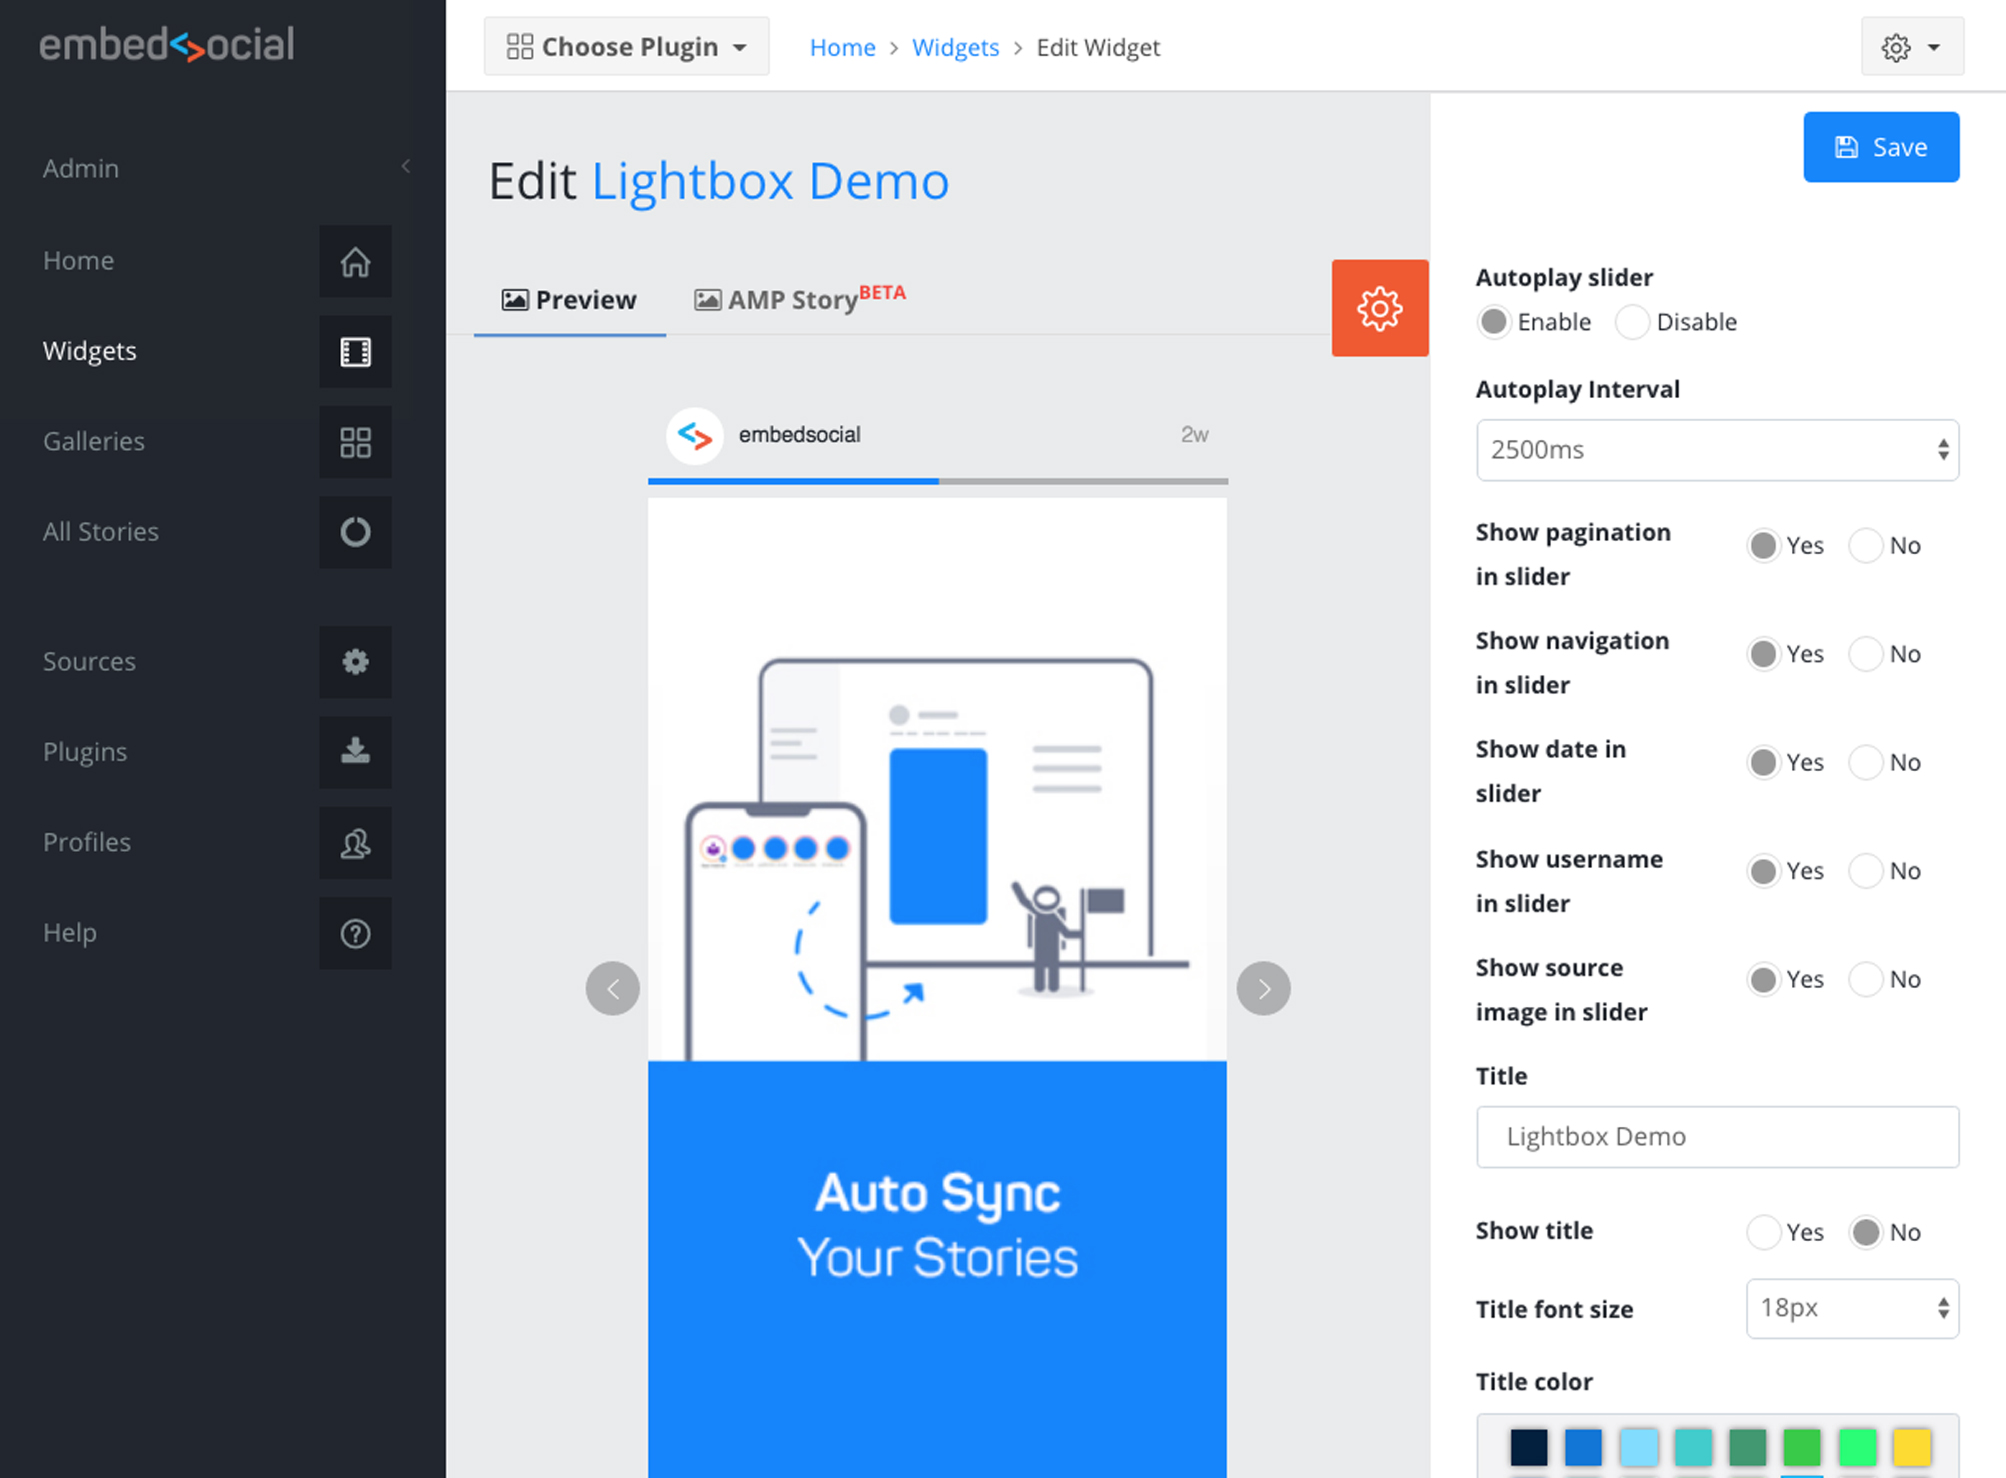This screenshot has height=1478, width=2006.
Task: Click the story progress bar
Action: (x=938, y=481)
